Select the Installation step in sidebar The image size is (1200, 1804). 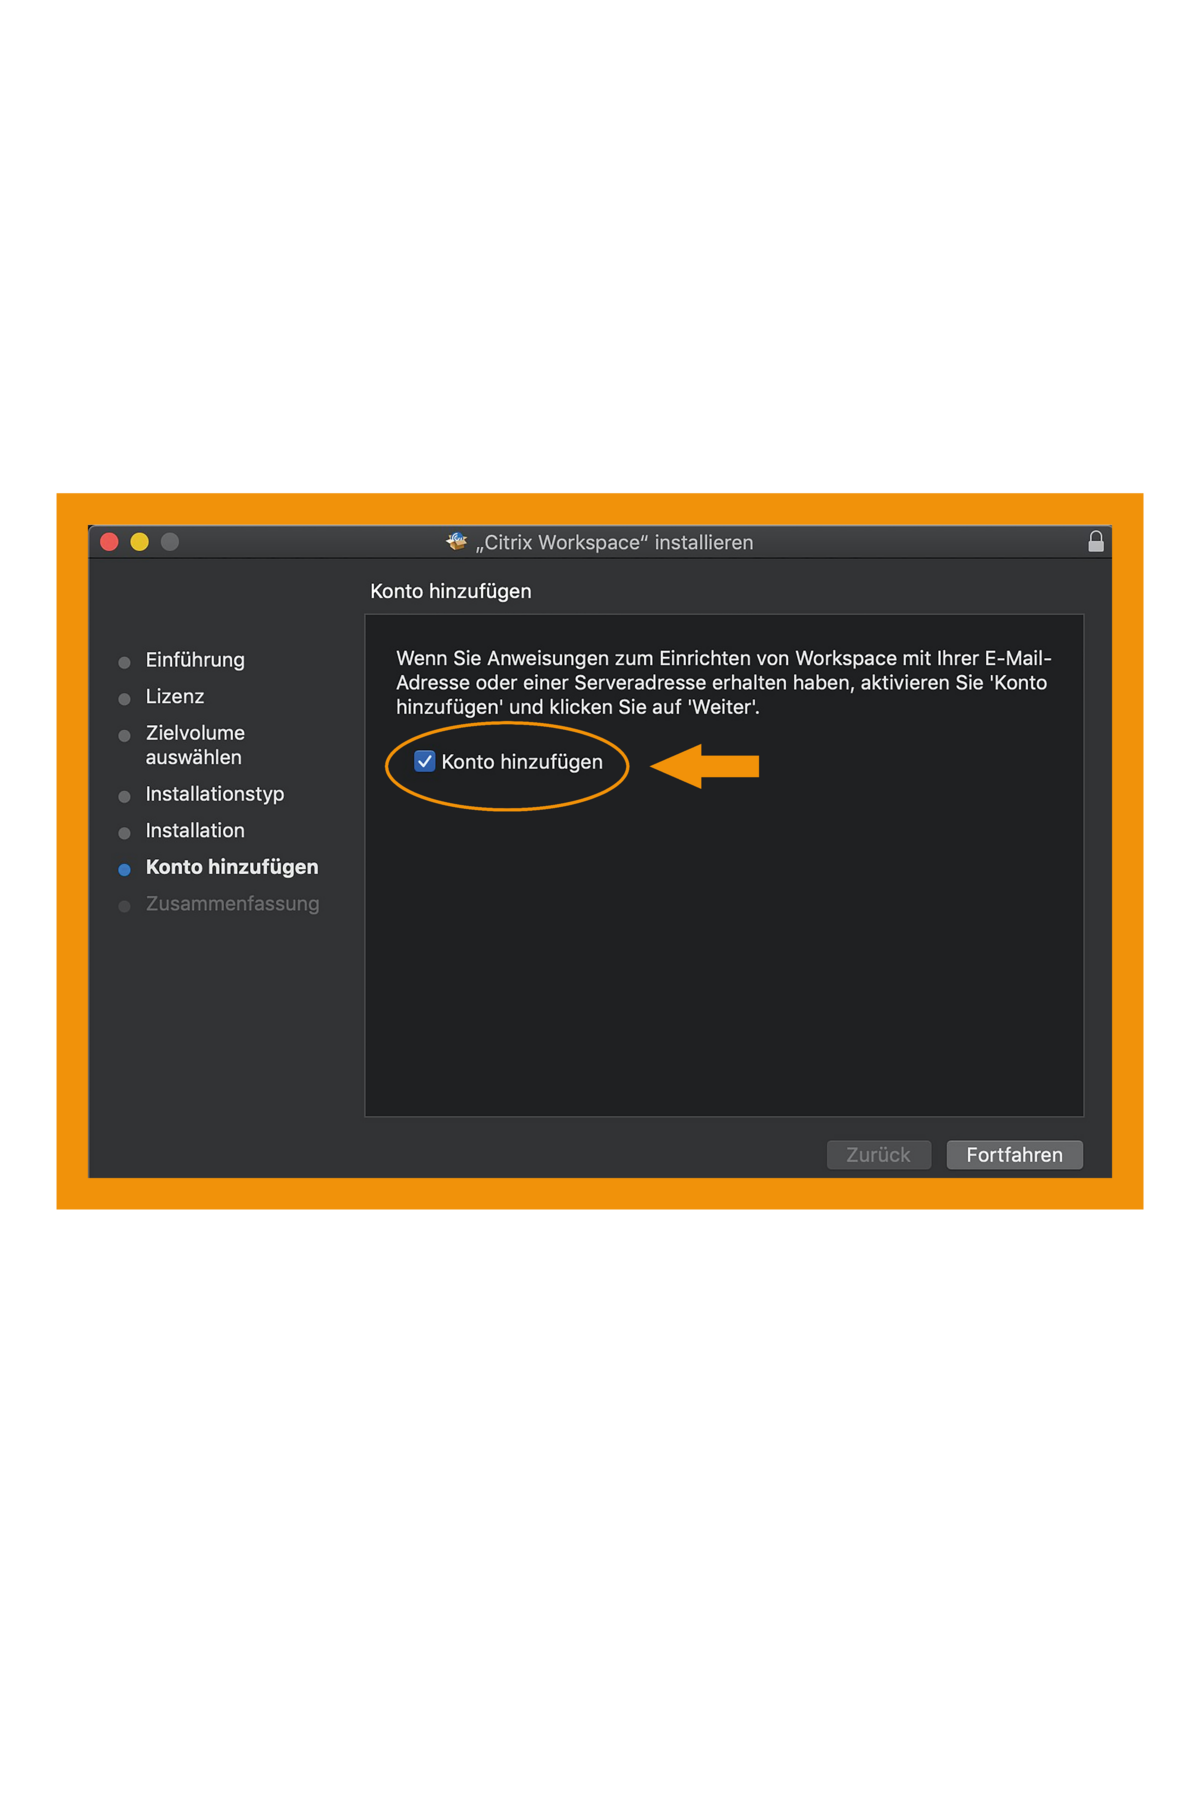click(x=195, y=830)
